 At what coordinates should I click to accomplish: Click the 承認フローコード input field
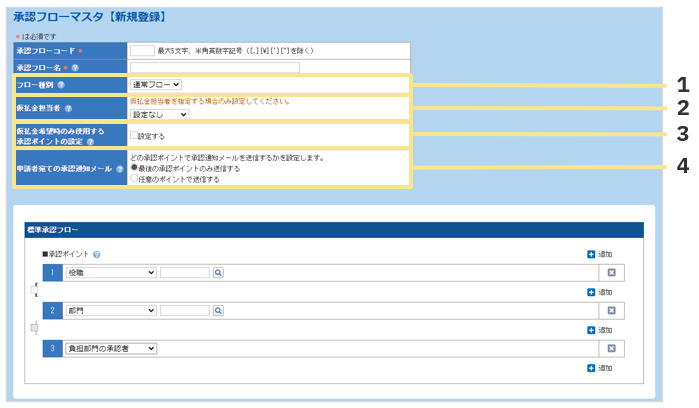click(x=142, y=49)
